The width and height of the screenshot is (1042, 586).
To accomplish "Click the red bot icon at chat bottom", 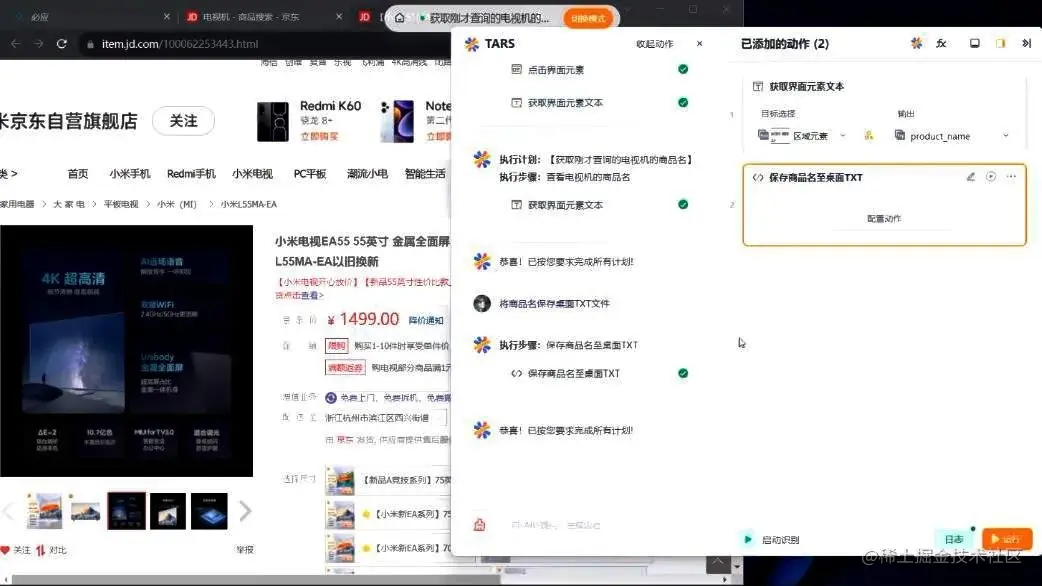I will tap(479, 525).
